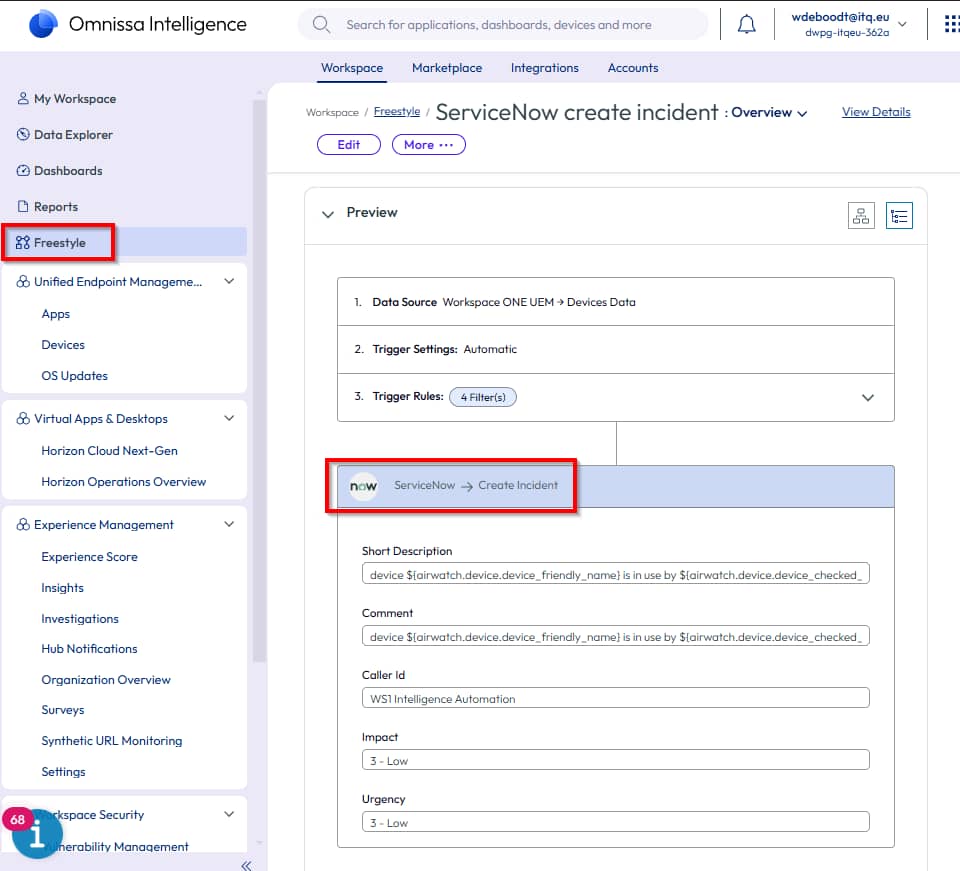Collapse Workspace Security section
The height and width of the screenshot is (871, 960).
coord(229,815)
